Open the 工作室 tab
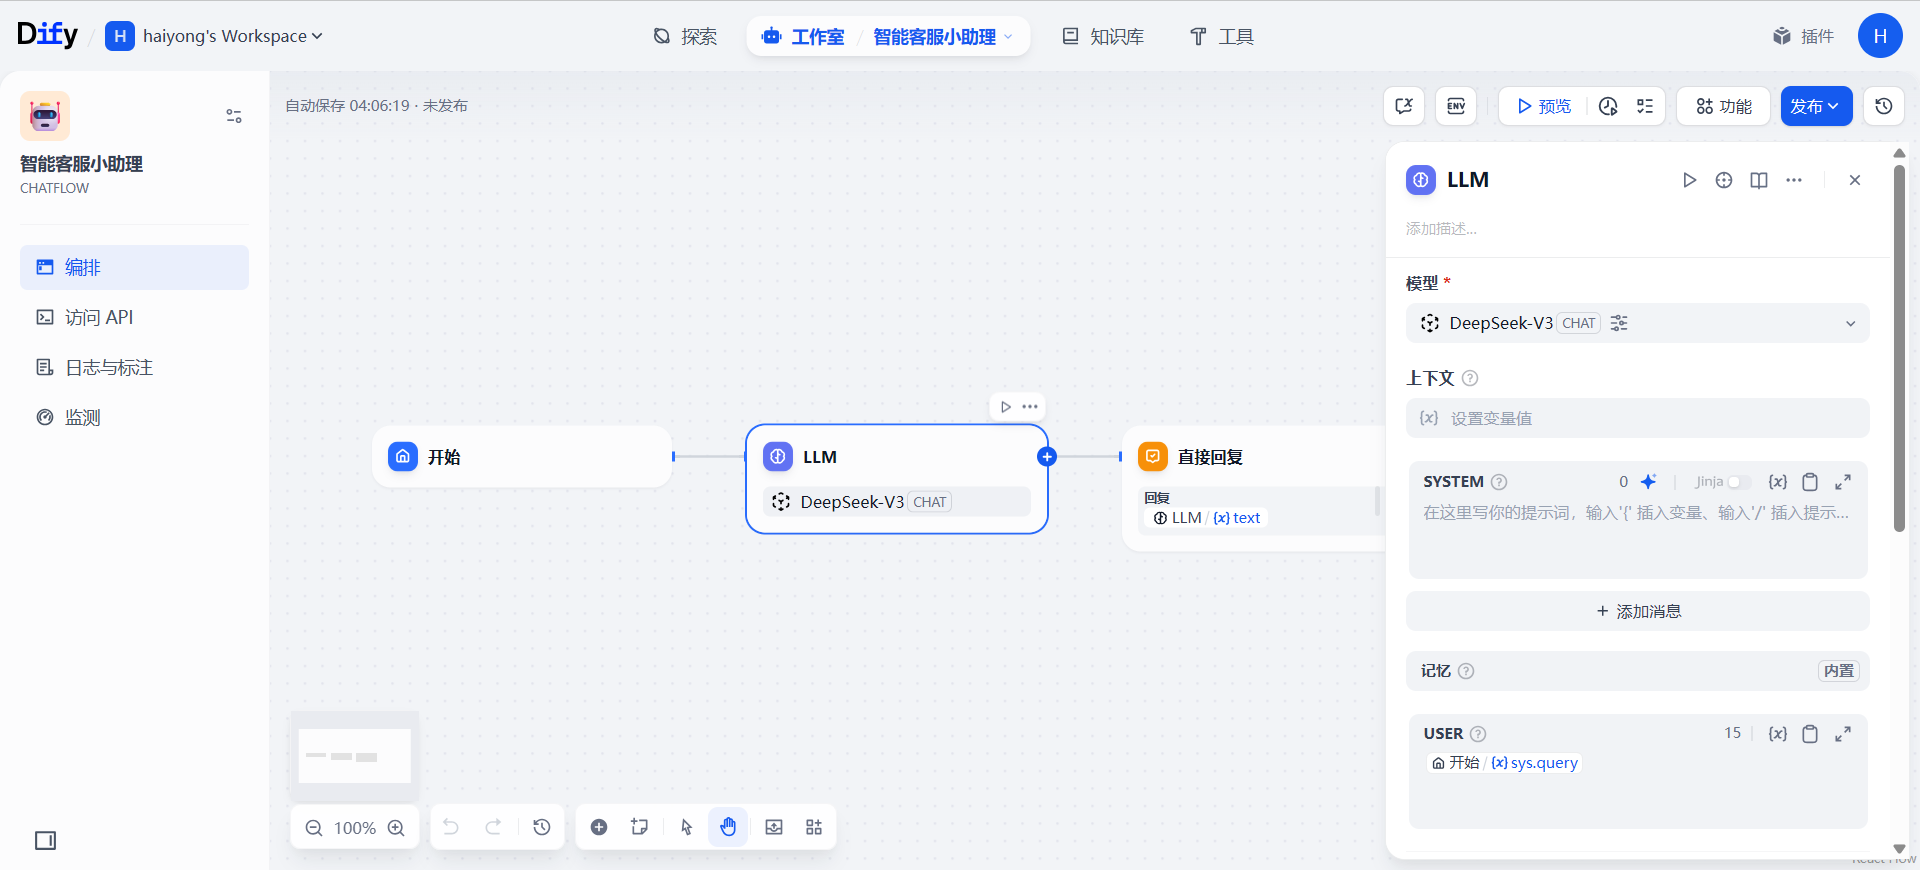1920x870 pixels. coord(803,37)
